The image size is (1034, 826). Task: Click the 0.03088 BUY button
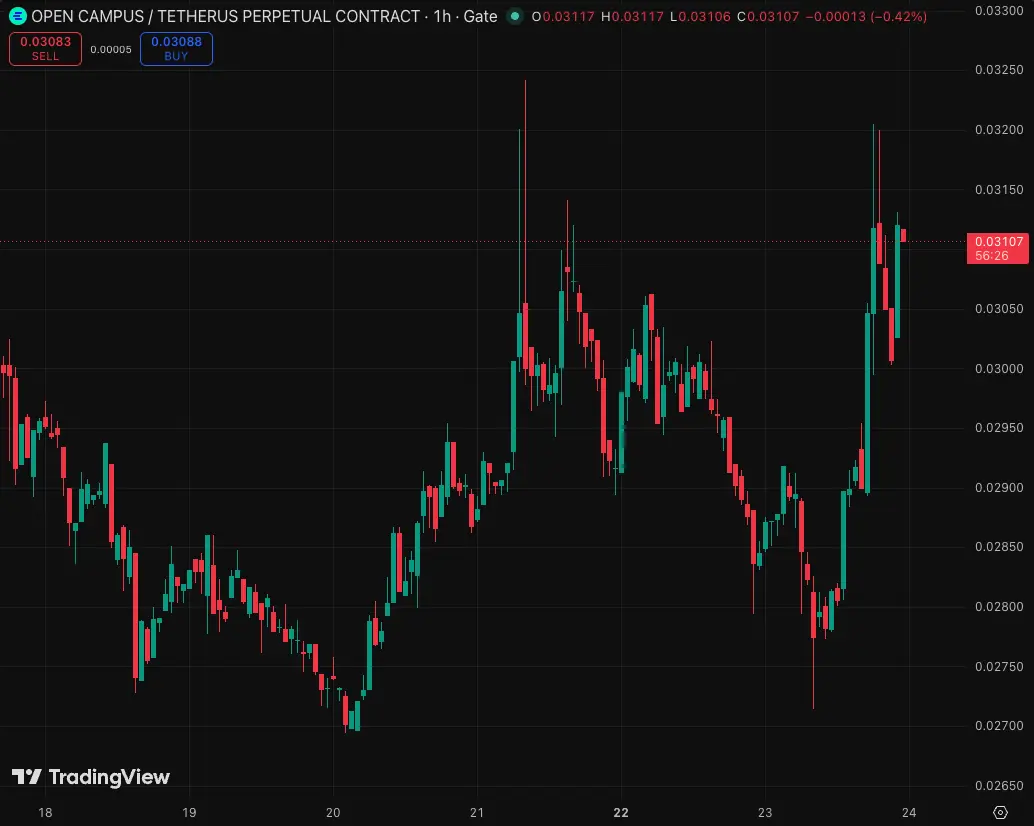176,49
